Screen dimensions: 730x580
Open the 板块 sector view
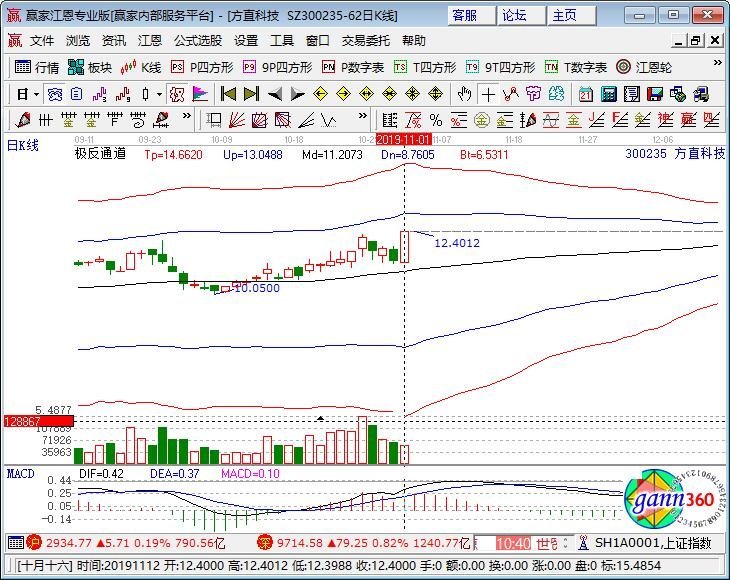pos(89,67)
